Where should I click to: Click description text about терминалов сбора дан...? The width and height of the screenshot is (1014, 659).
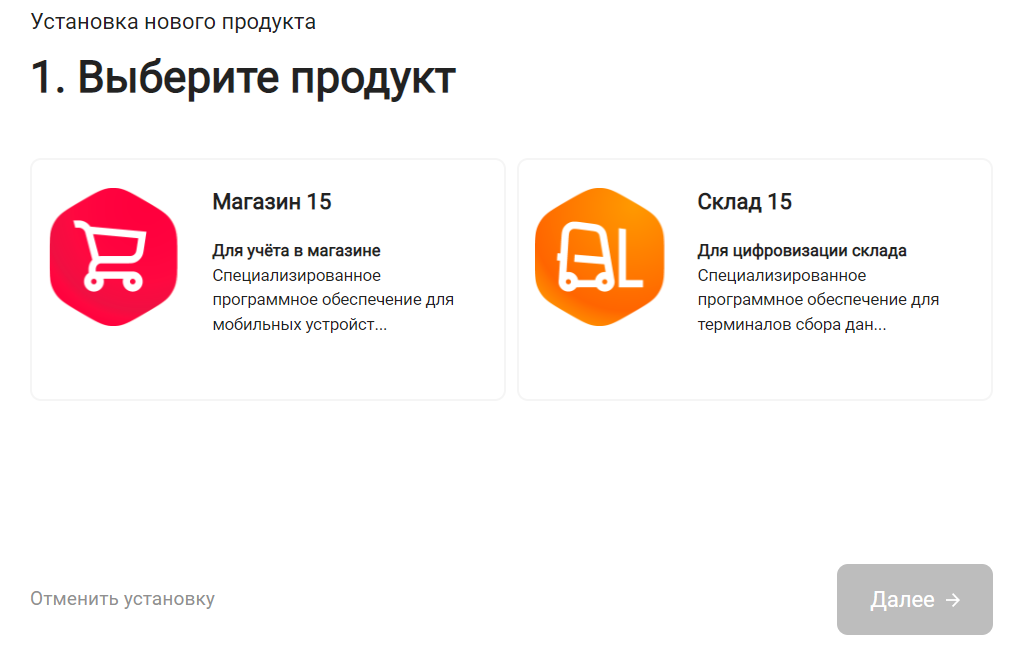coord(818,300)
